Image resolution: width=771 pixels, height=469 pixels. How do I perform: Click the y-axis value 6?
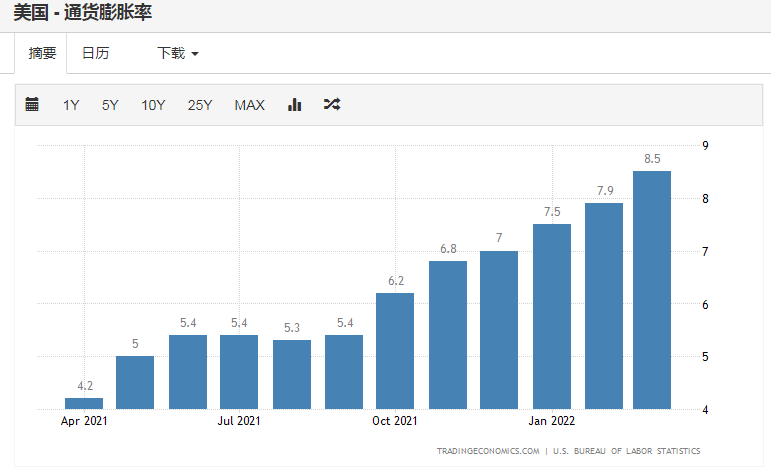[x=706, y=305]
